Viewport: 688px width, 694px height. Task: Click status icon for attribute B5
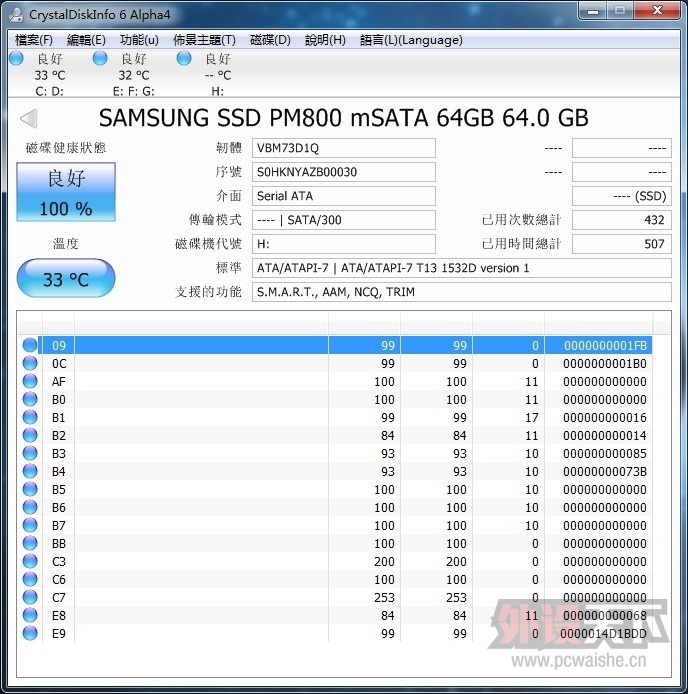(x=30, y=489)
